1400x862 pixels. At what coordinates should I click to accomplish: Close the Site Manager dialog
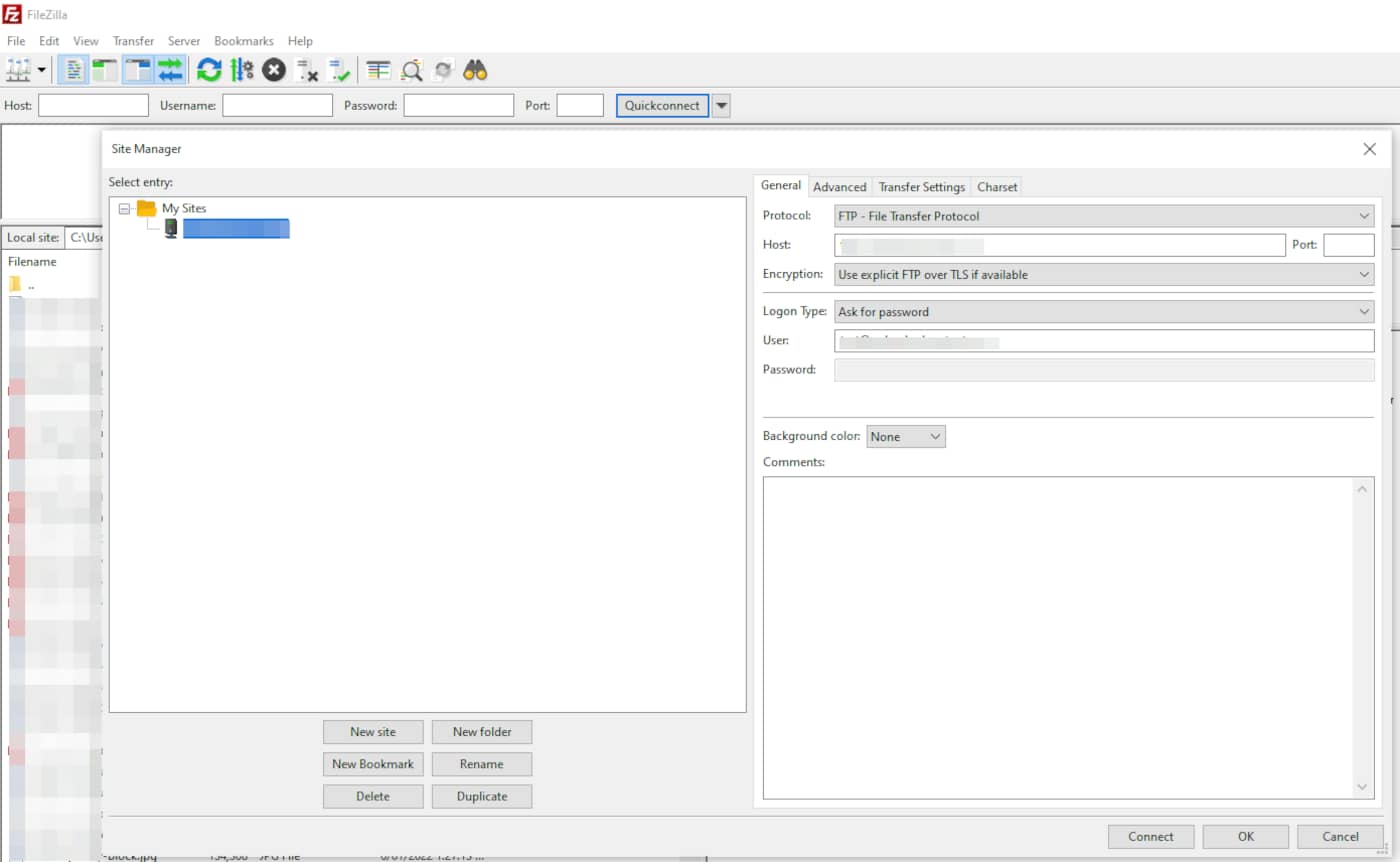click(1369, 149)
